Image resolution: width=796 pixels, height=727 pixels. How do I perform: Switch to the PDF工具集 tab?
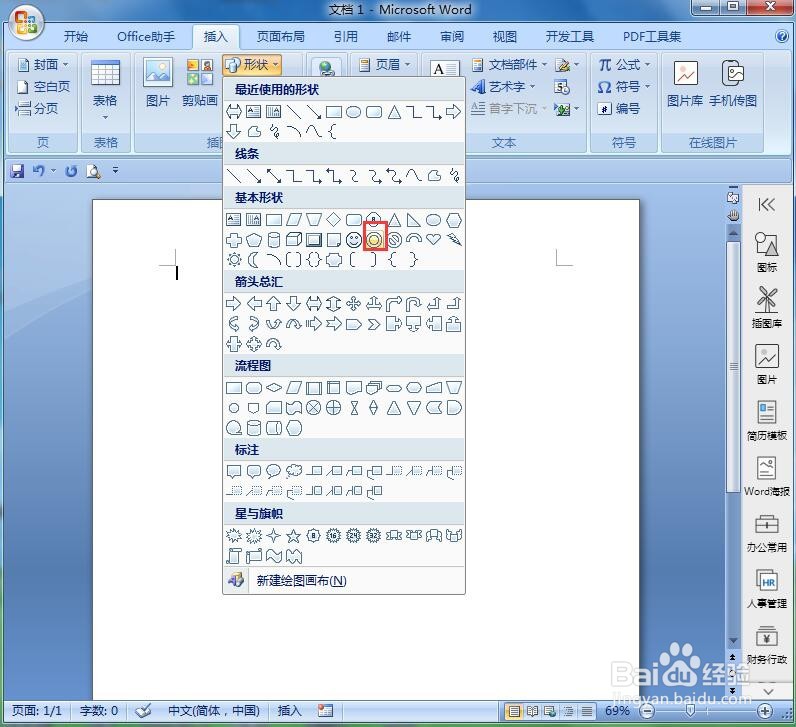point(652,37)
